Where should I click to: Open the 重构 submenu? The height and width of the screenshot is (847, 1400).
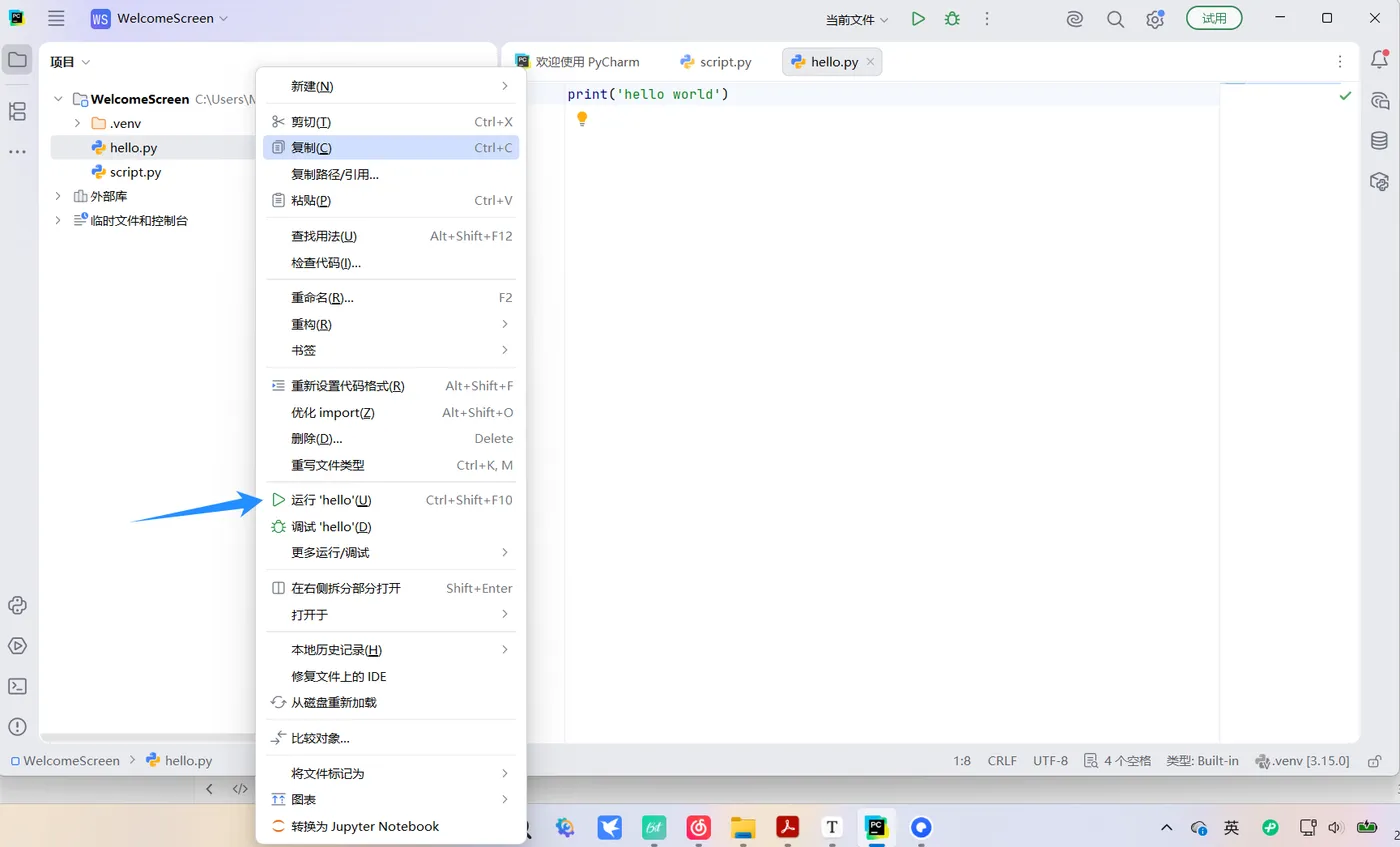coord(391,324)
